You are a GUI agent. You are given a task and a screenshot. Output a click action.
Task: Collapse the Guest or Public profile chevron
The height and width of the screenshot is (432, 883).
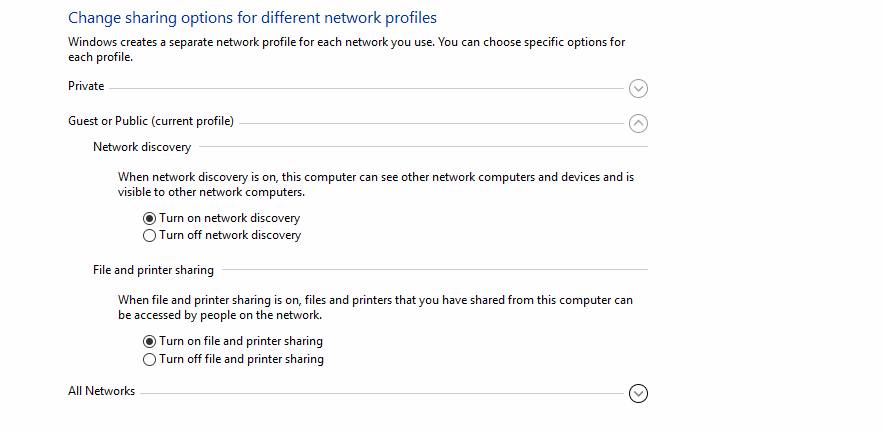point(638,123)
